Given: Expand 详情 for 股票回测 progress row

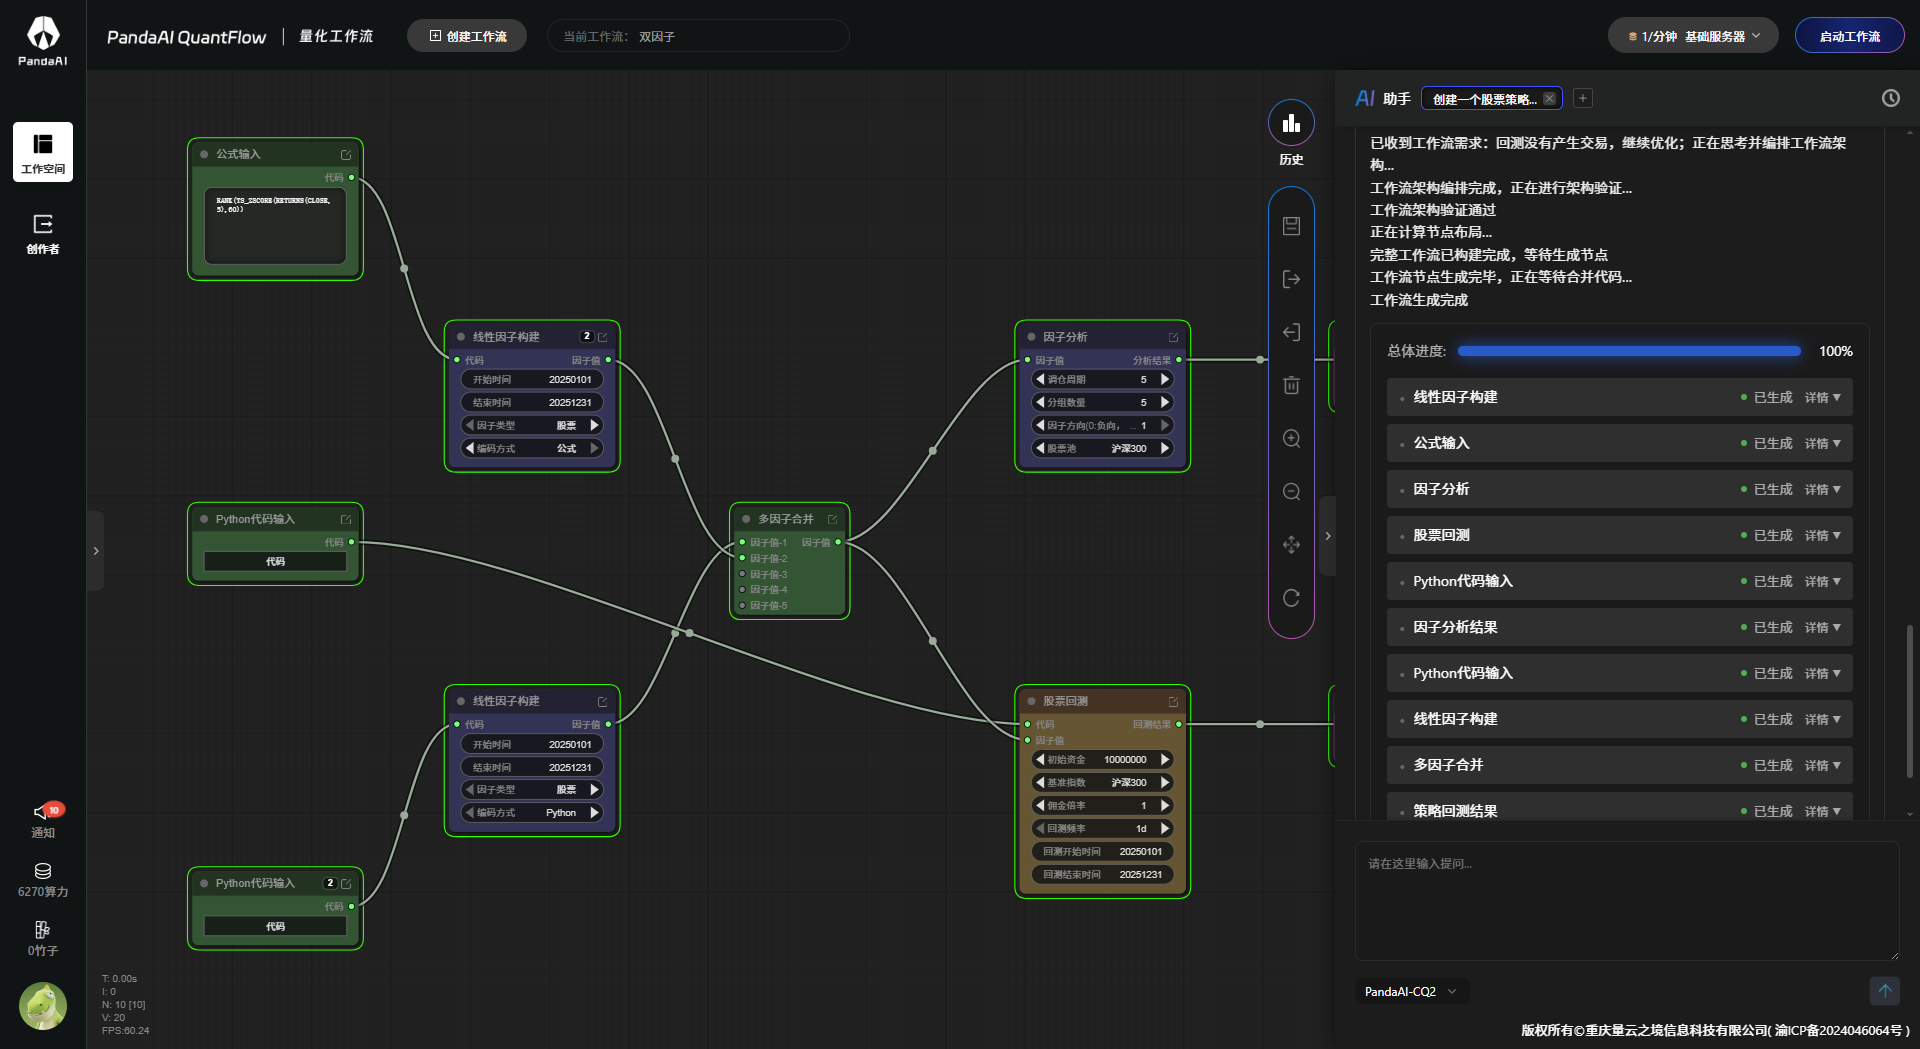Looking at the screenshot, I should pyautogui.click(x=1822, y=535).
